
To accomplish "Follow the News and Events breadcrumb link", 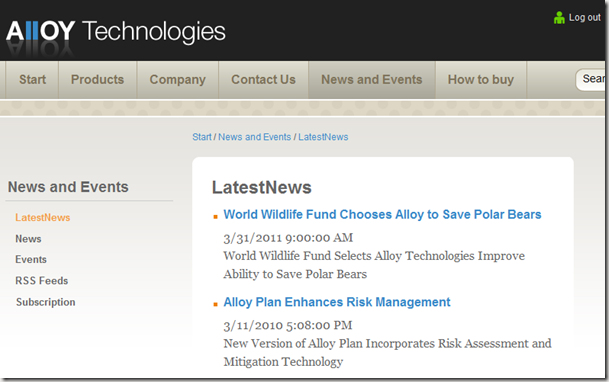I will click(254, 137).
